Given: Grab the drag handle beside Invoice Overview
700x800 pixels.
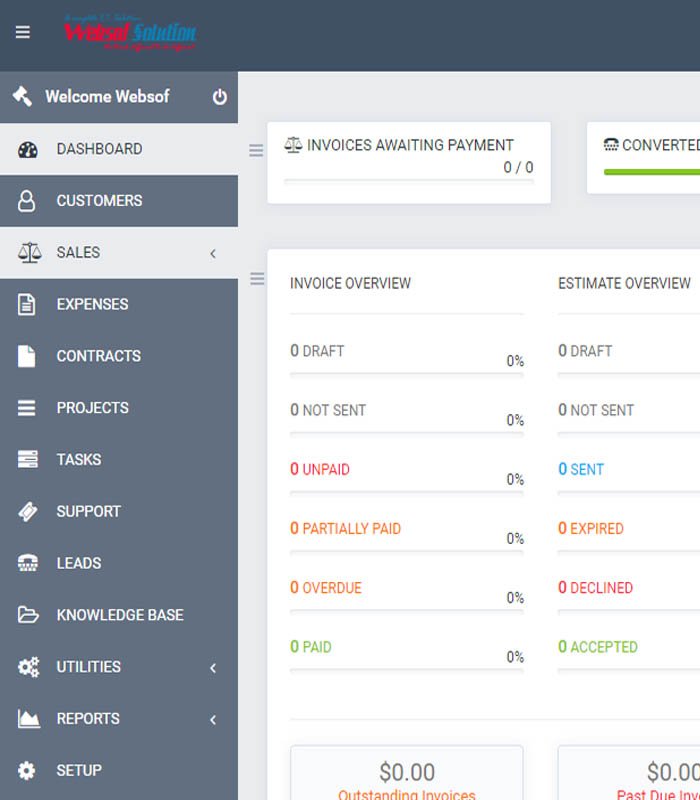Looking at the screenshot, I should pyautogui.click(x=257, y=279).
